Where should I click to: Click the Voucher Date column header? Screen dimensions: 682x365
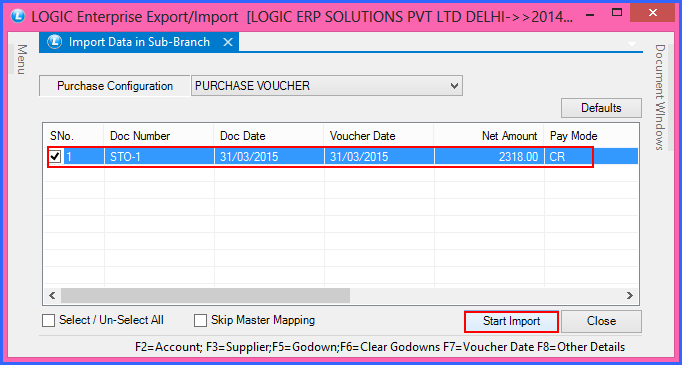(x=378, y=136)
